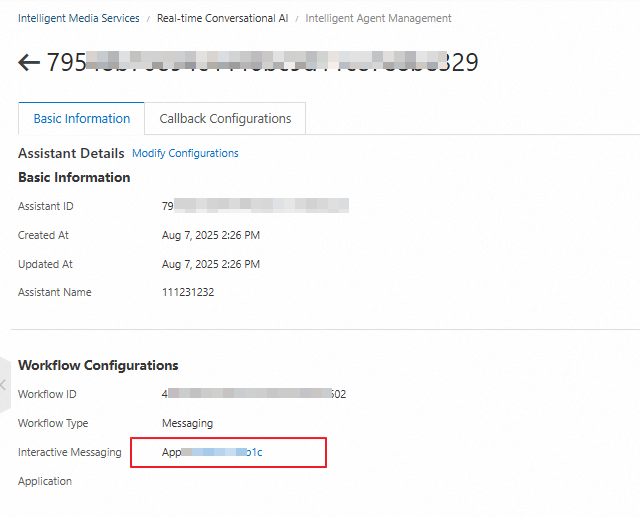Click the Workflow Configurations heading
Viewport: 640px width, 517px height.
(98, 365)
